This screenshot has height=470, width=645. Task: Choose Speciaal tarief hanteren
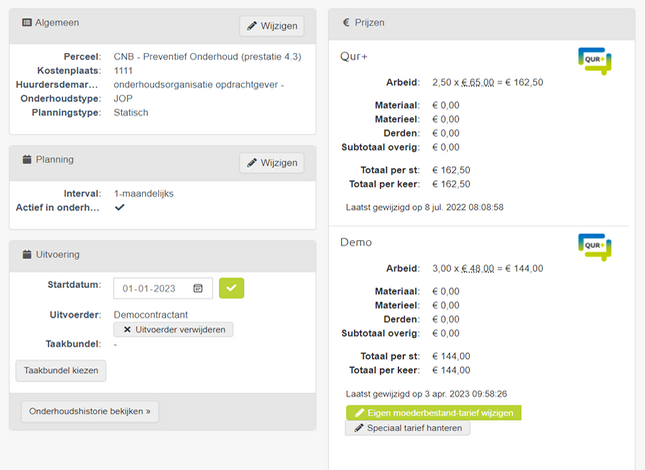click(407, 428)
